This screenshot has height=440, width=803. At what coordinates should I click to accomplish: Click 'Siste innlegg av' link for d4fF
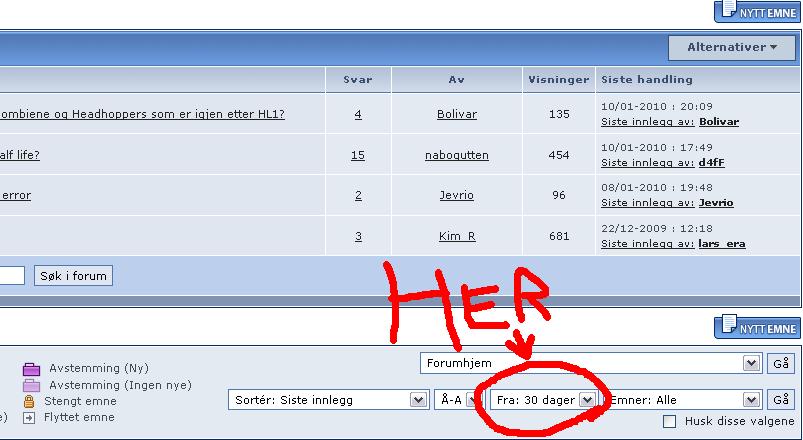[x=648, y=162]
